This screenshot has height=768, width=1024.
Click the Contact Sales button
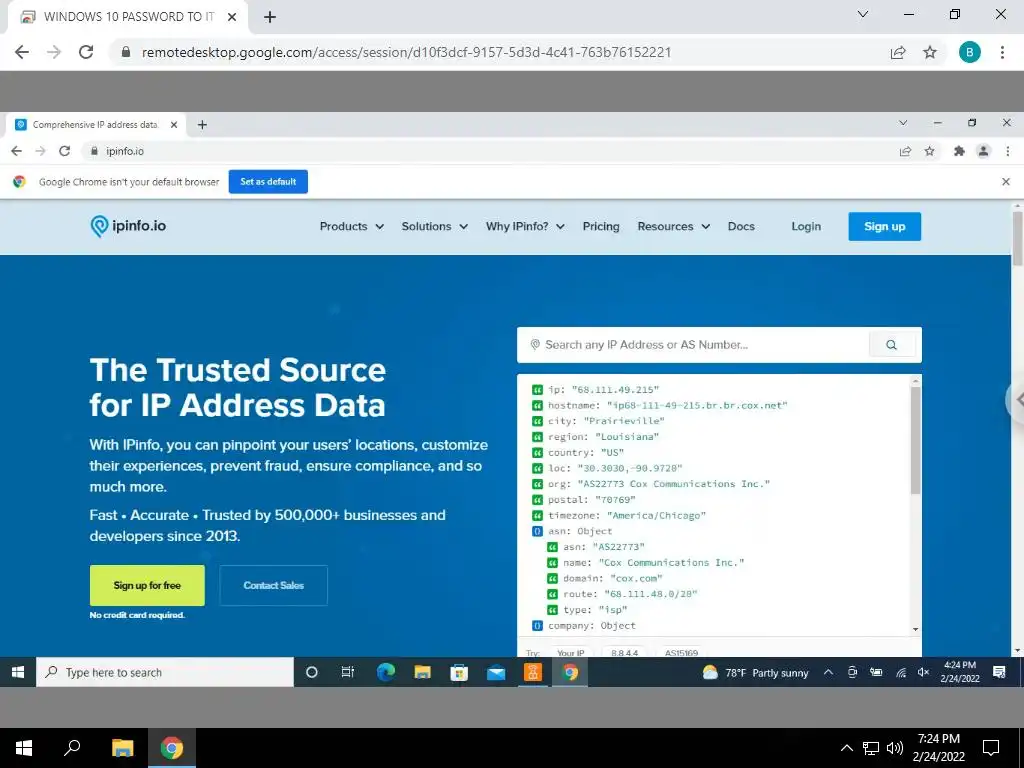click(274, 585)
